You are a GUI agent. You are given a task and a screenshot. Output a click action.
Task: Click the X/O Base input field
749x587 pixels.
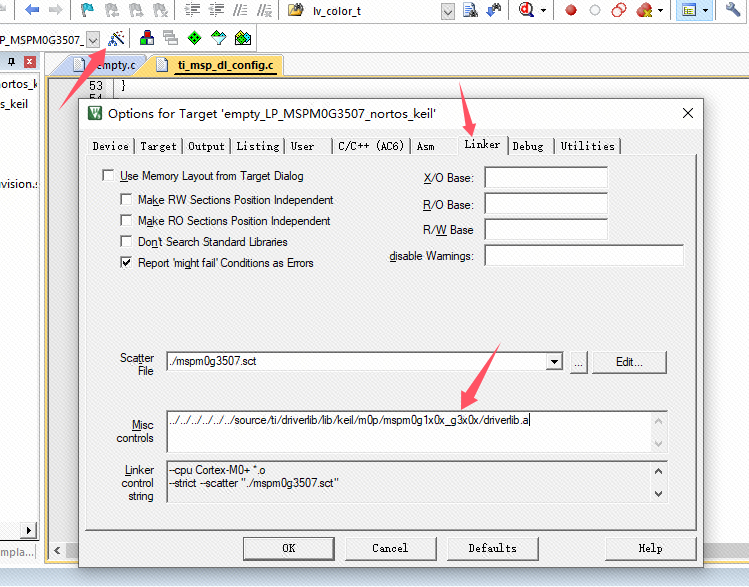click(x=546, y=178)
